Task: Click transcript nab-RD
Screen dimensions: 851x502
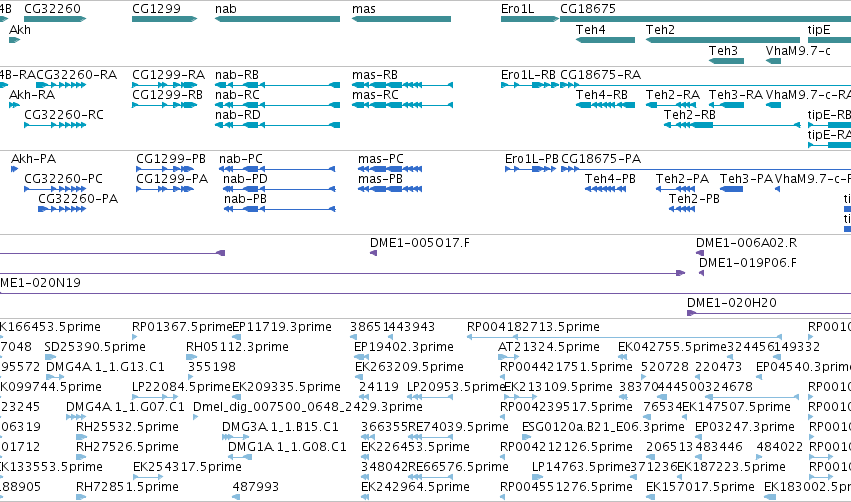Action: tap(238, 115)
